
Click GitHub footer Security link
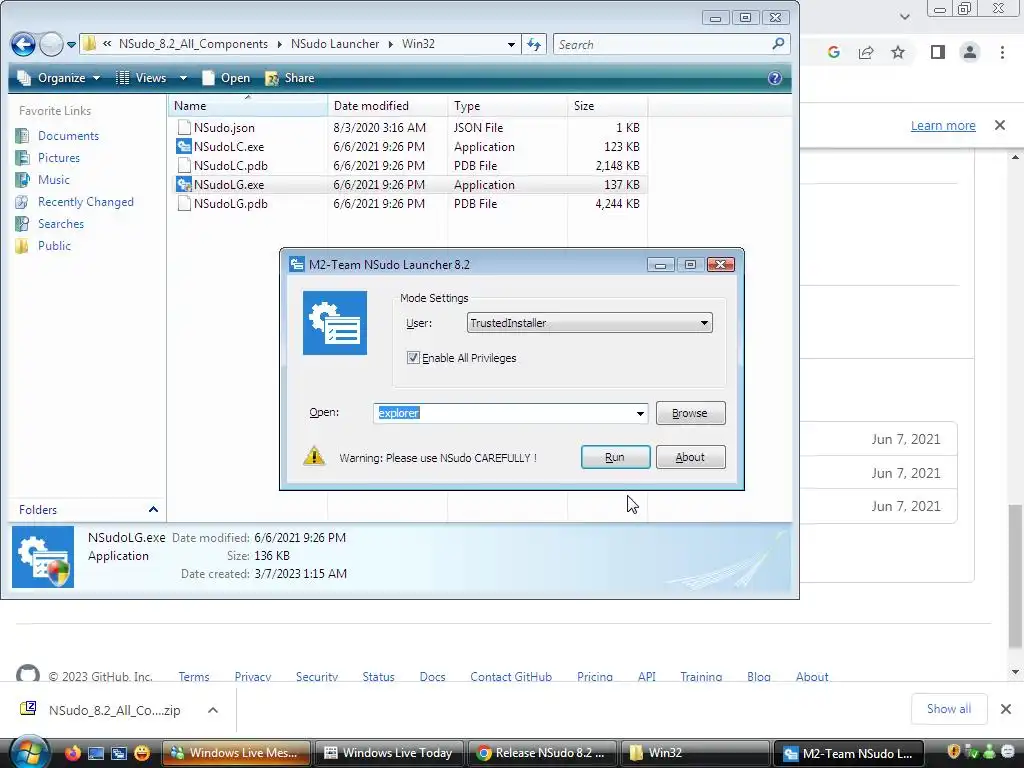coord(317,677)
